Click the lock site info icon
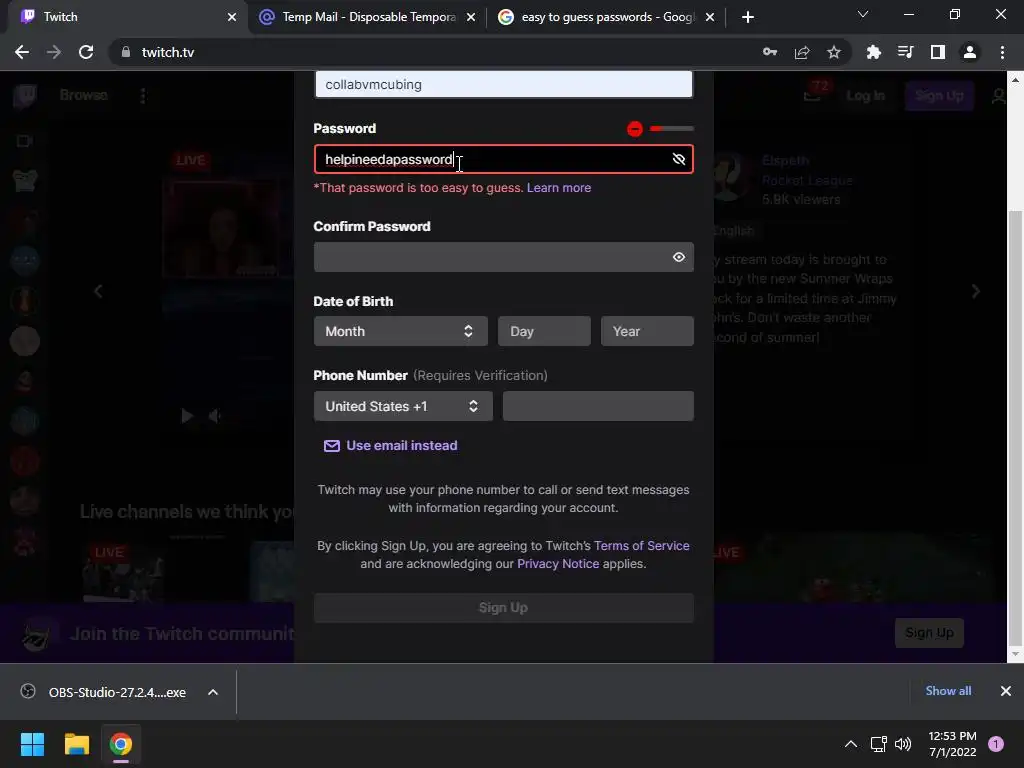1024x768 pixels. click(126, 52)
